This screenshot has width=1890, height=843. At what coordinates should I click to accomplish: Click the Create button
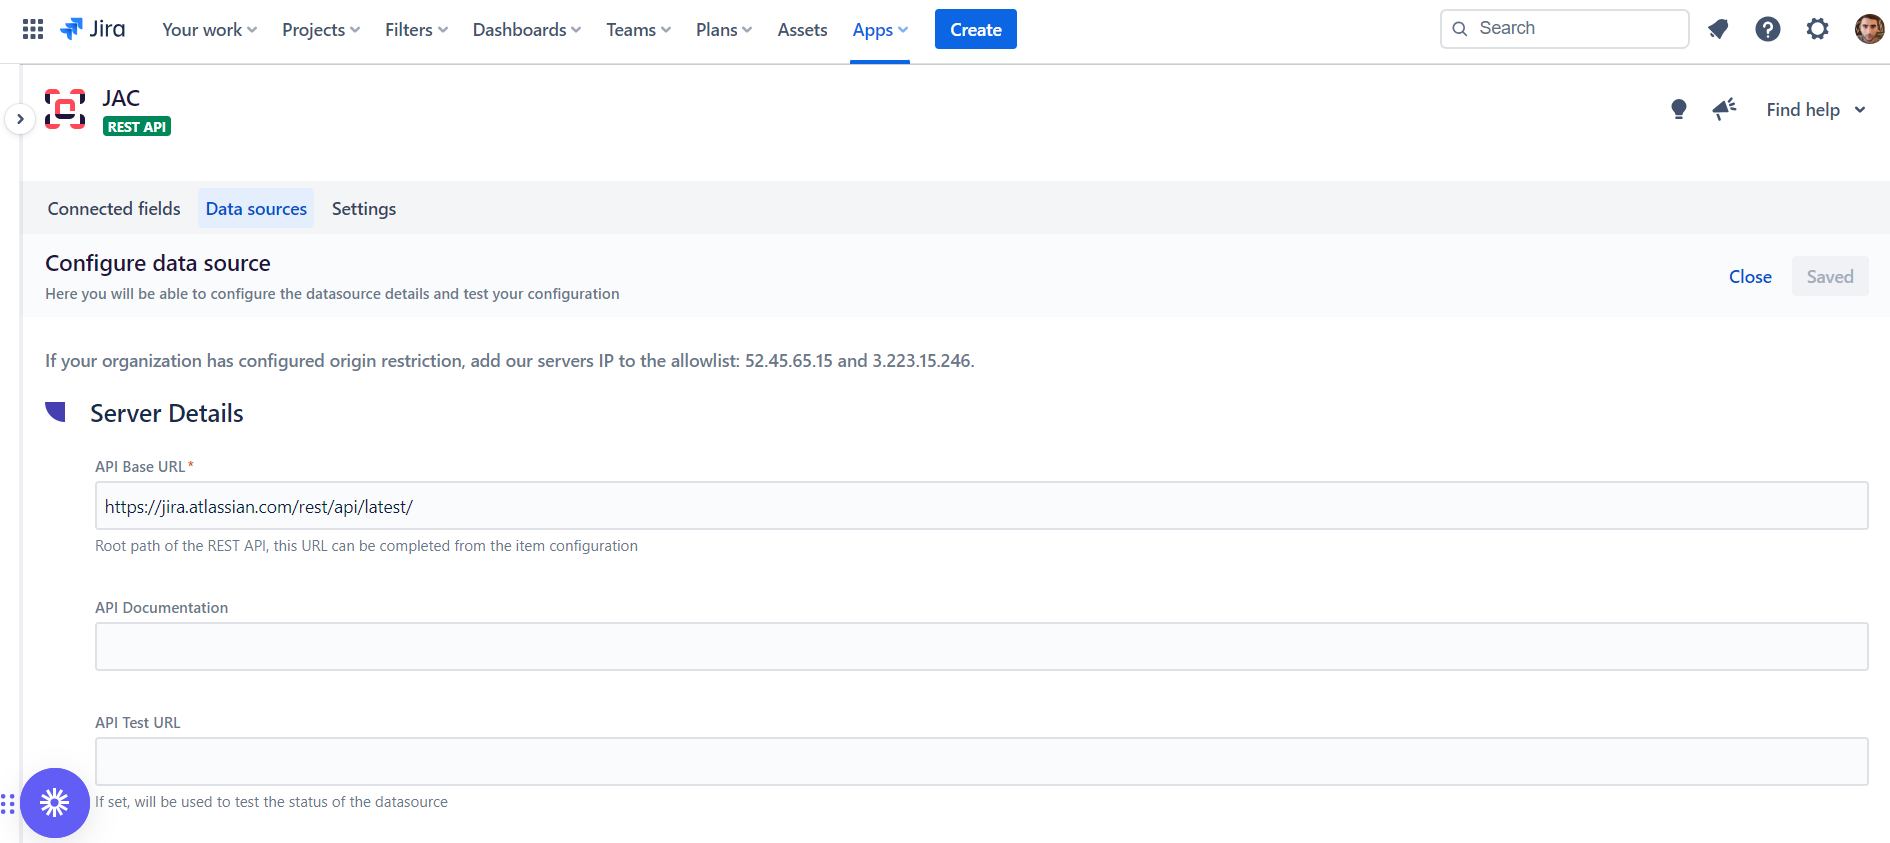[x=975, y=29]
